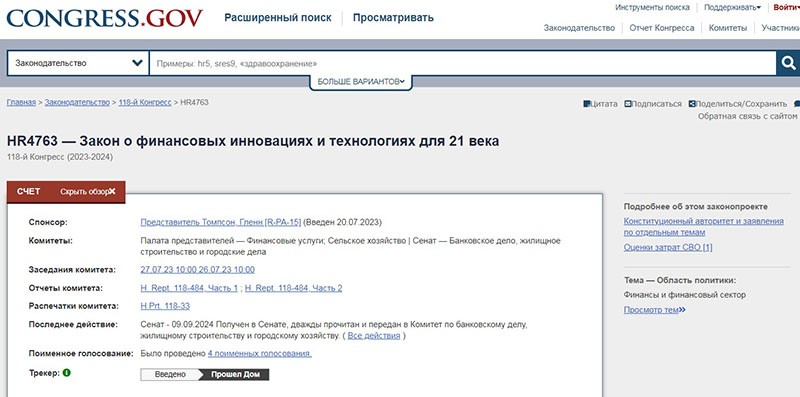Open Отчет Конгресса section

point(662,28)
